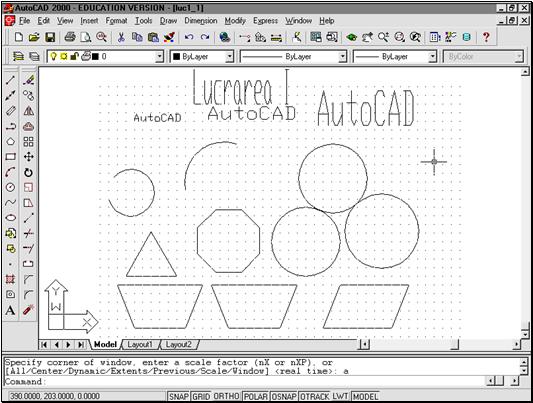This screenshot has width=533, height=403.
Task: Expand the ByLayer lineweight dropdown
Action: 432,57
